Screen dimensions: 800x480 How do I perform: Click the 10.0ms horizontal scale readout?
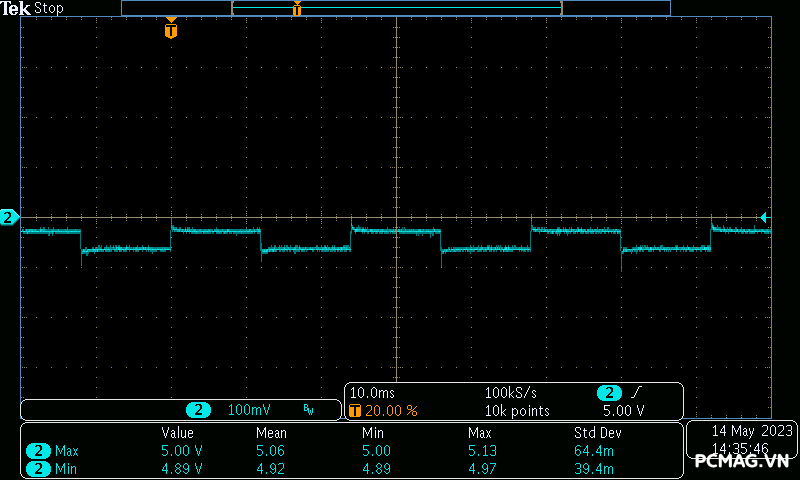pyautogui.click(x=371, y=393)
